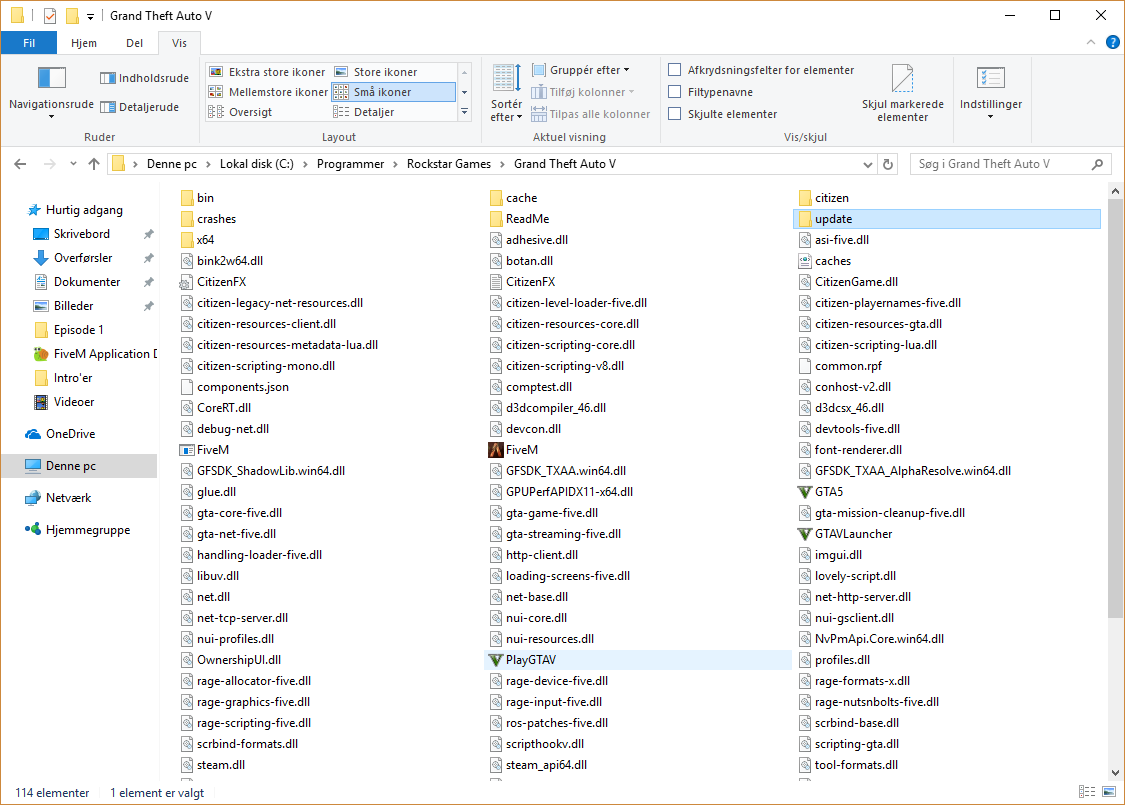Toggle the Indholdsrude preview pane

145,77
